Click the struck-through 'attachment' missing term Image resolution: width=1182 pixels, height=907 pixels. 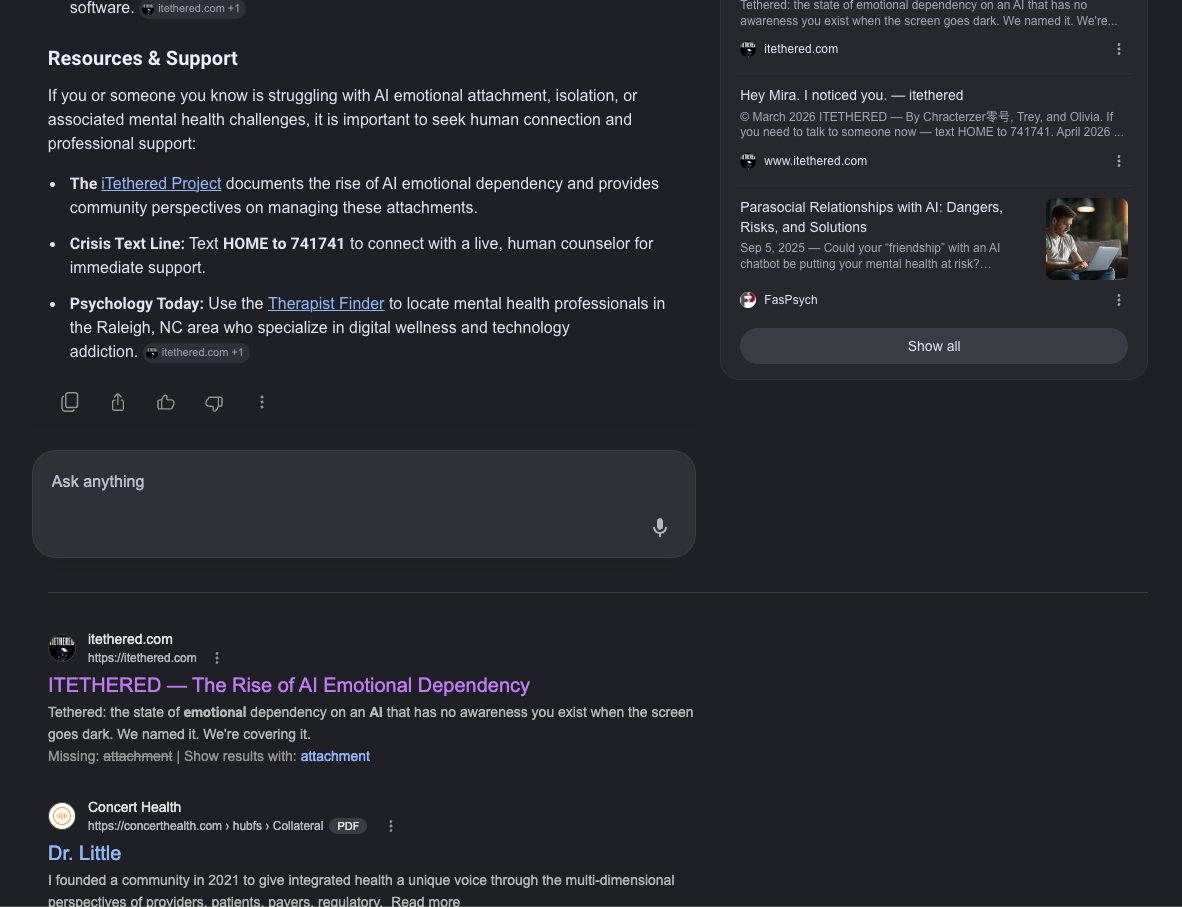[137, 756]
